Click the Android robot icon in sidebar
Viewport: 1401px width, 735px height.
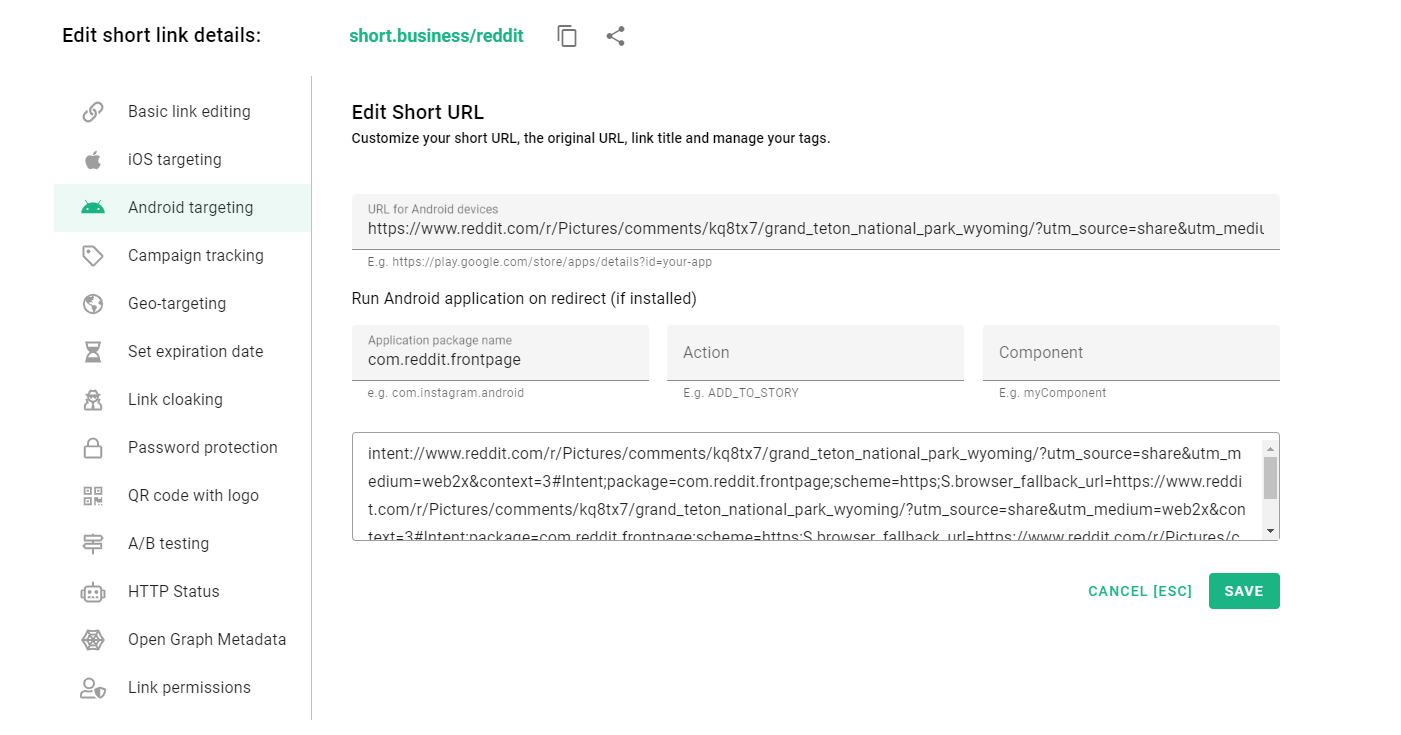(92, 207)
